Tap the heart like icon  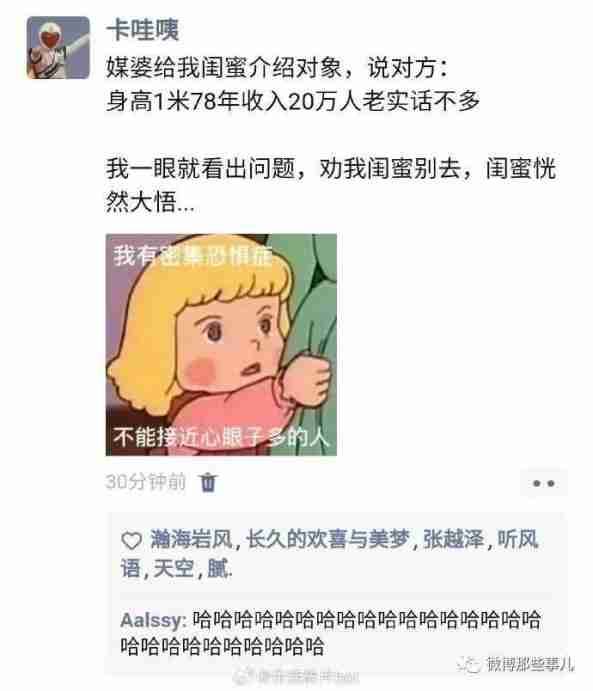[x=131, y=541]
